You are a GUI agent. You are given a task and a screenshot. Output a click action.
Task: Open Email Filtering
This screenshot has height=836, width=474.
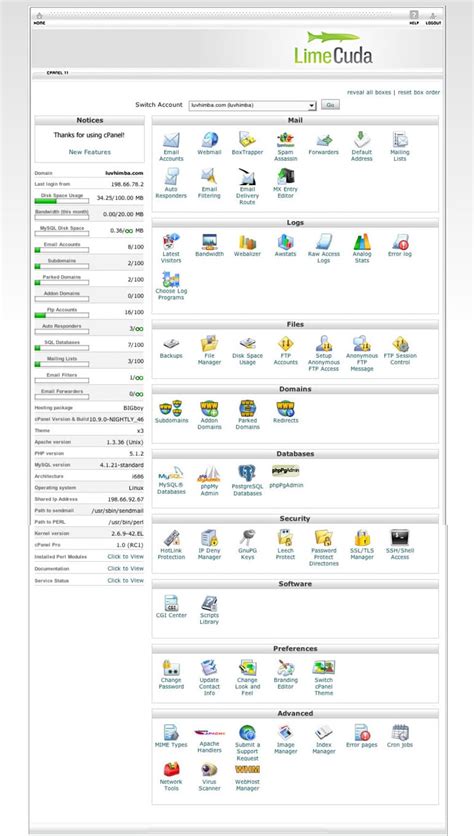(209, 183)
